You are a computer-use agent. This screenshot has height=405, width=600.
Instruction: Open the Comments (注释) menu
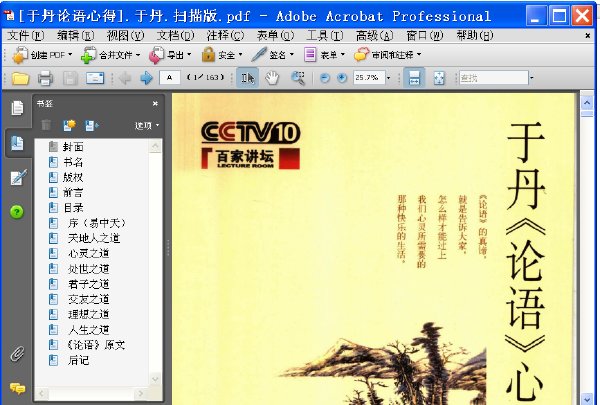225,36
